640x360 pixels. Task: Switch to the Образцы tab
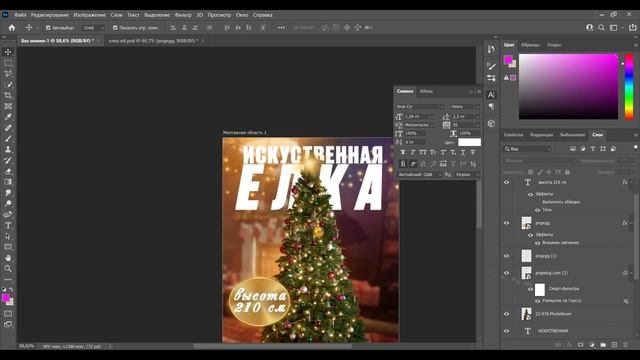(531, 45)
